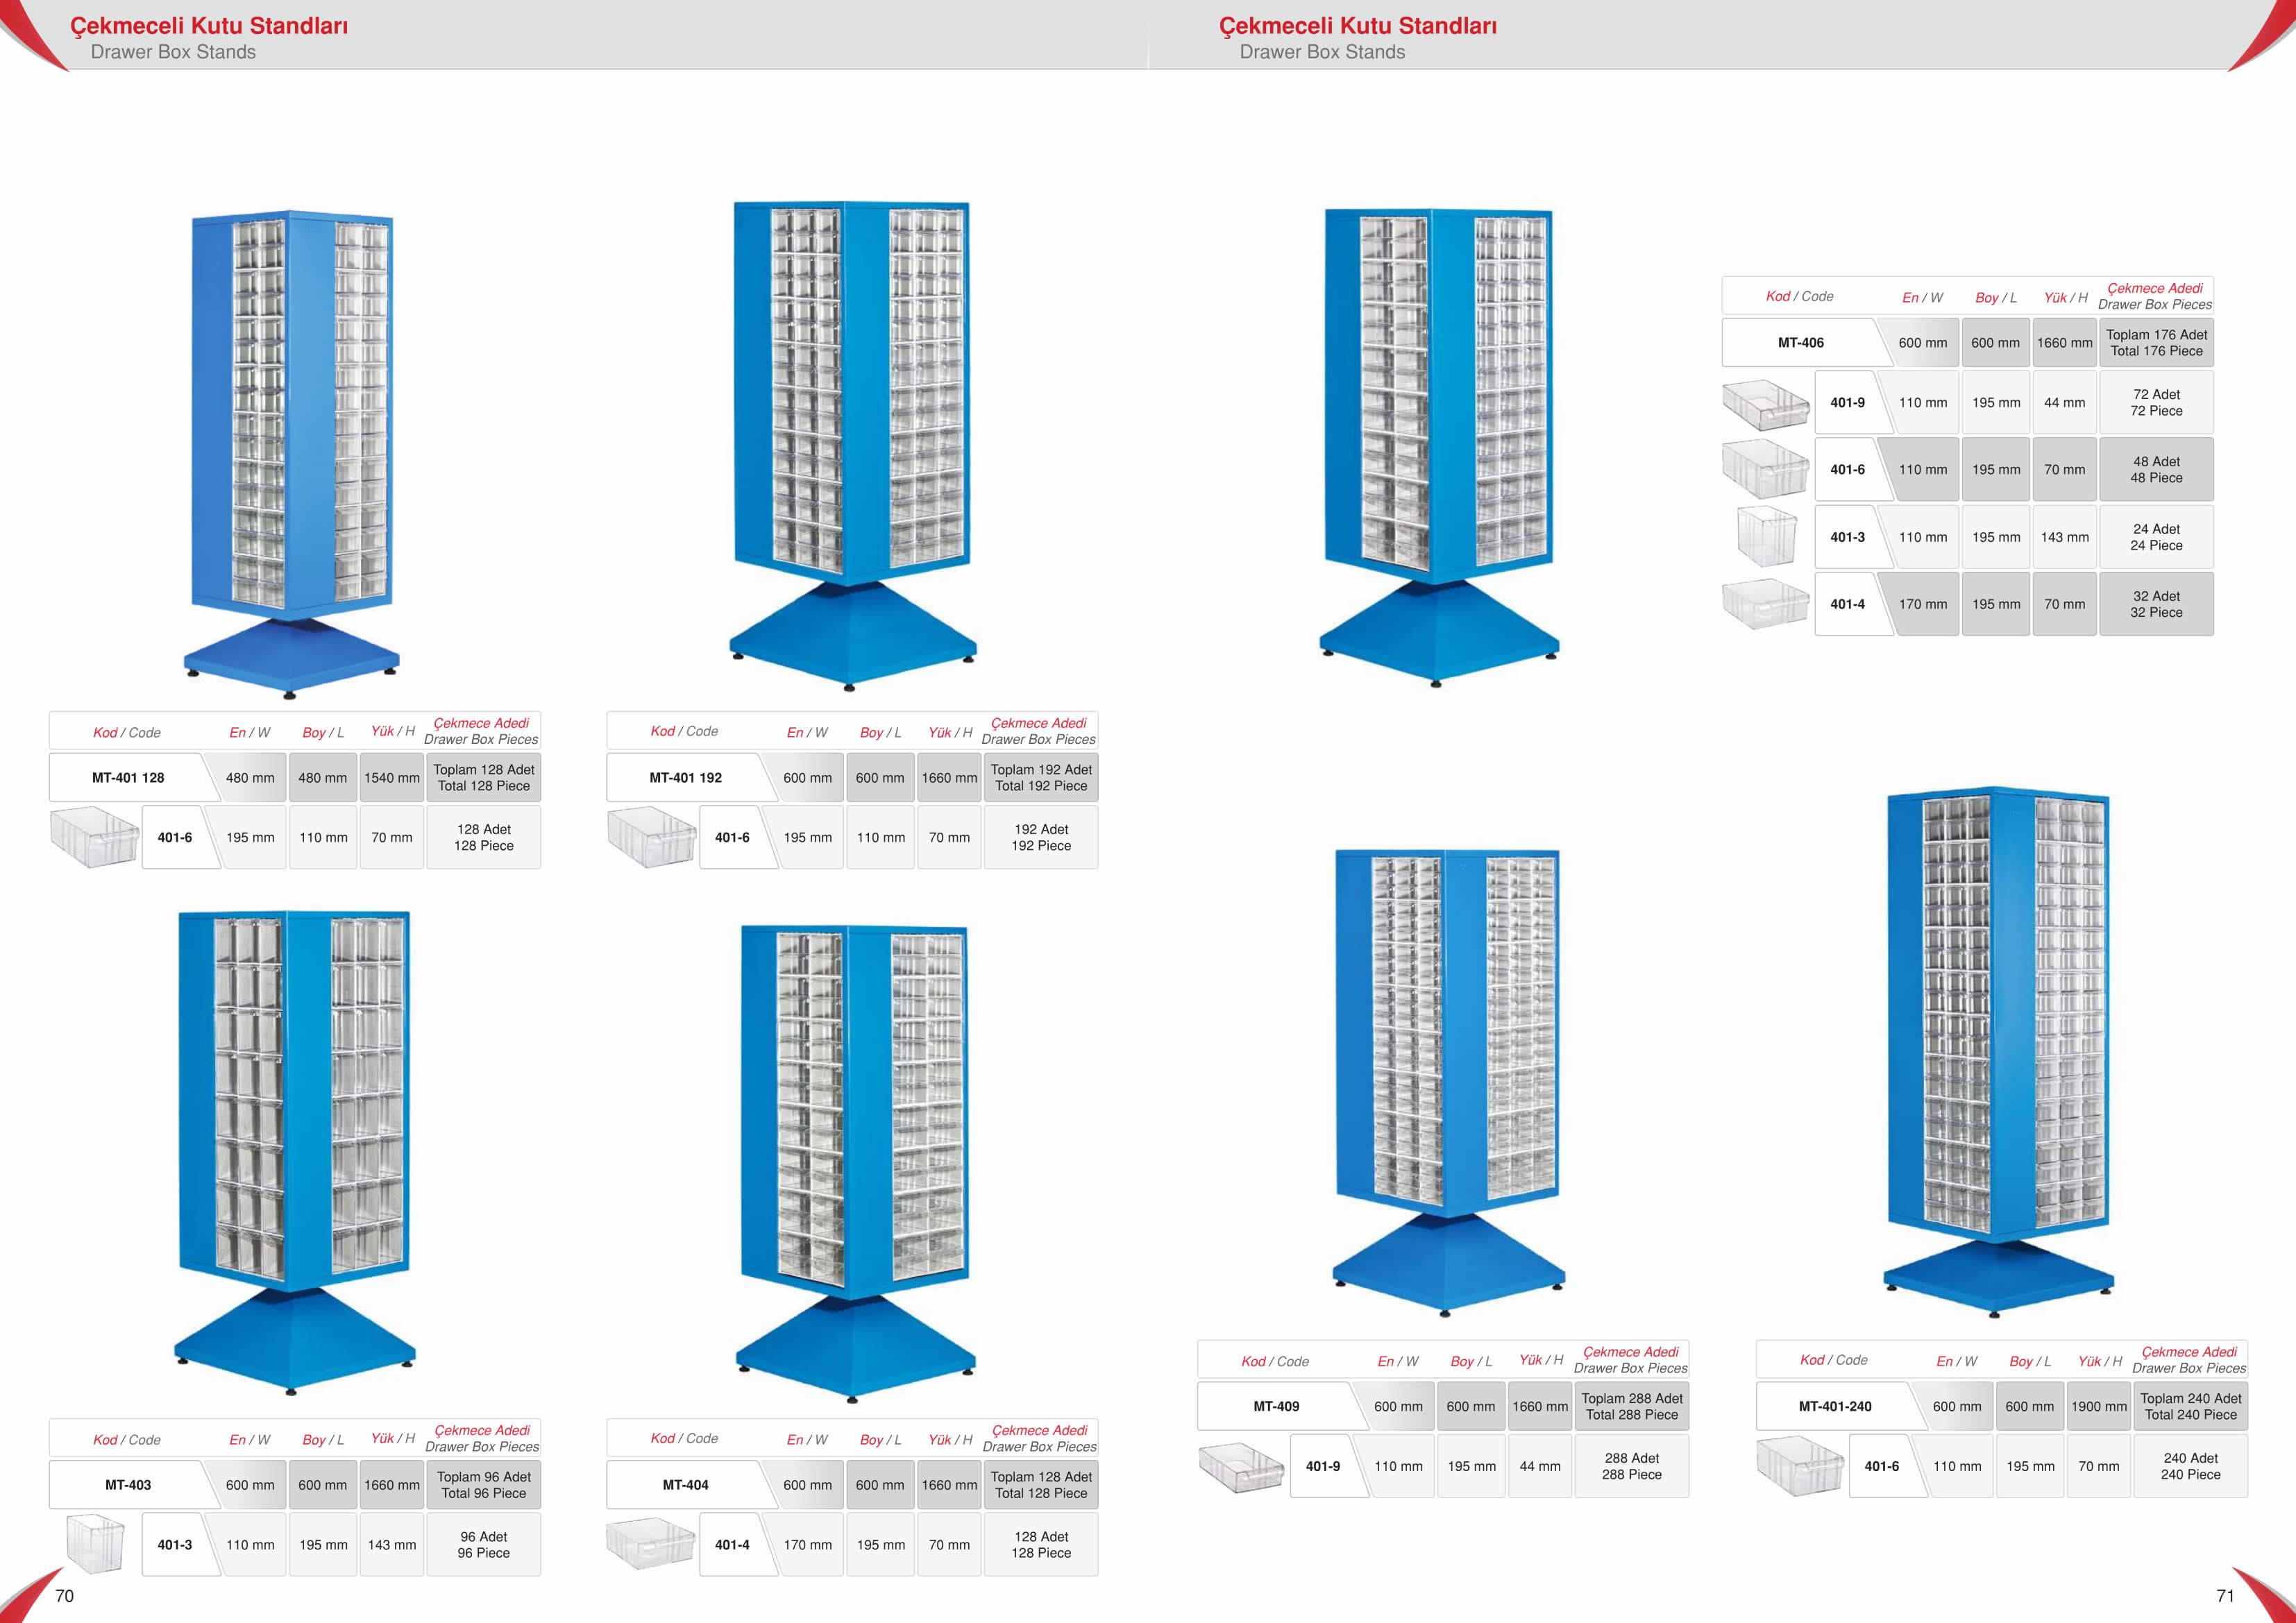Click the right page 'Çekmeceli Kutu Standları' heading
The image size is (2296, 1623).
click(1358, 25)
